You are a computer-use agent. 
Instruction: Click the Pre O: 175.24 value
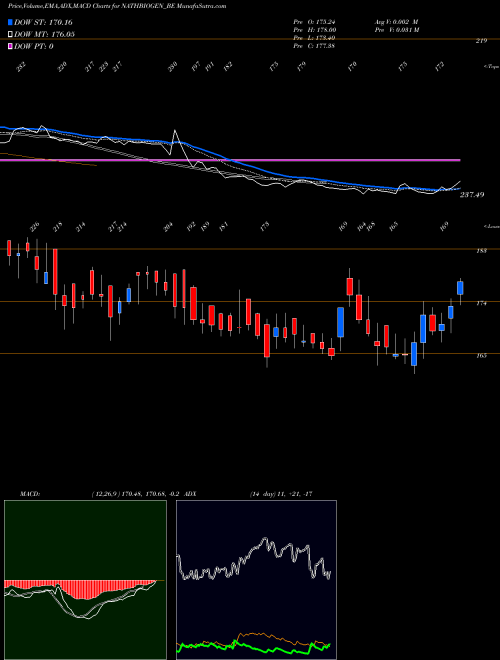pyautogui.click(x=314, y=22)
